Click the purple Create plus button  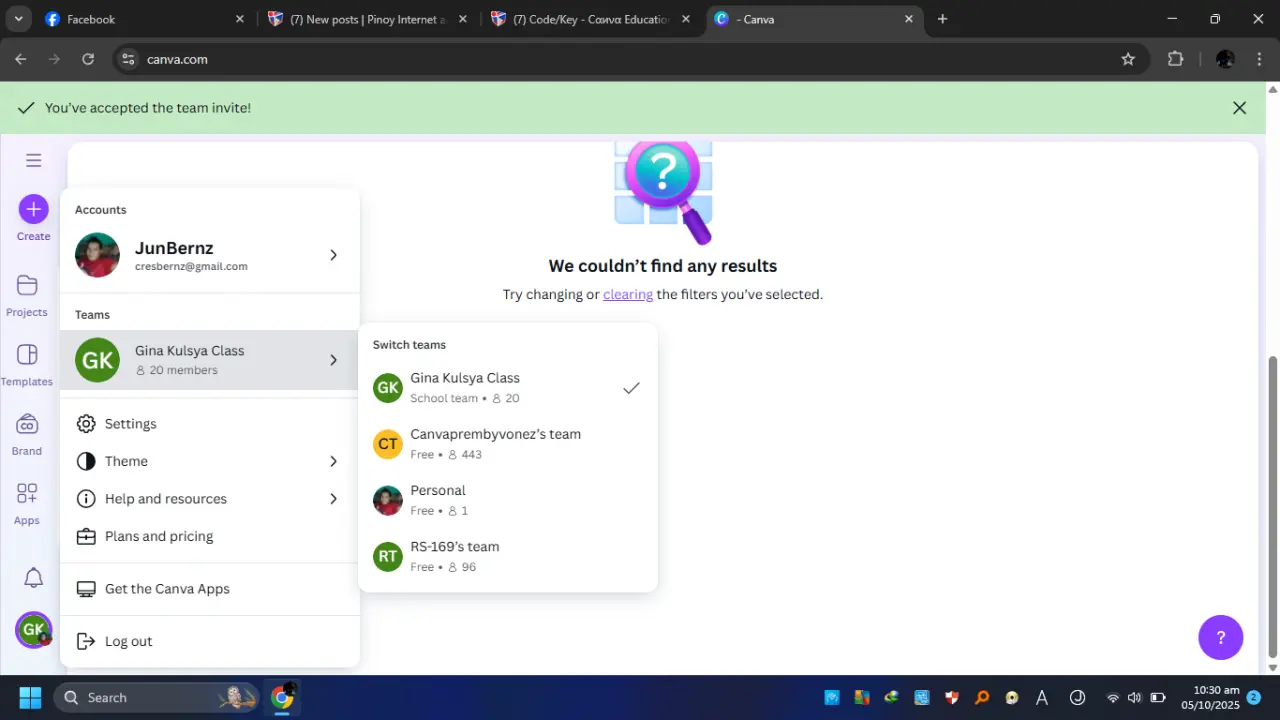(33, 209)
